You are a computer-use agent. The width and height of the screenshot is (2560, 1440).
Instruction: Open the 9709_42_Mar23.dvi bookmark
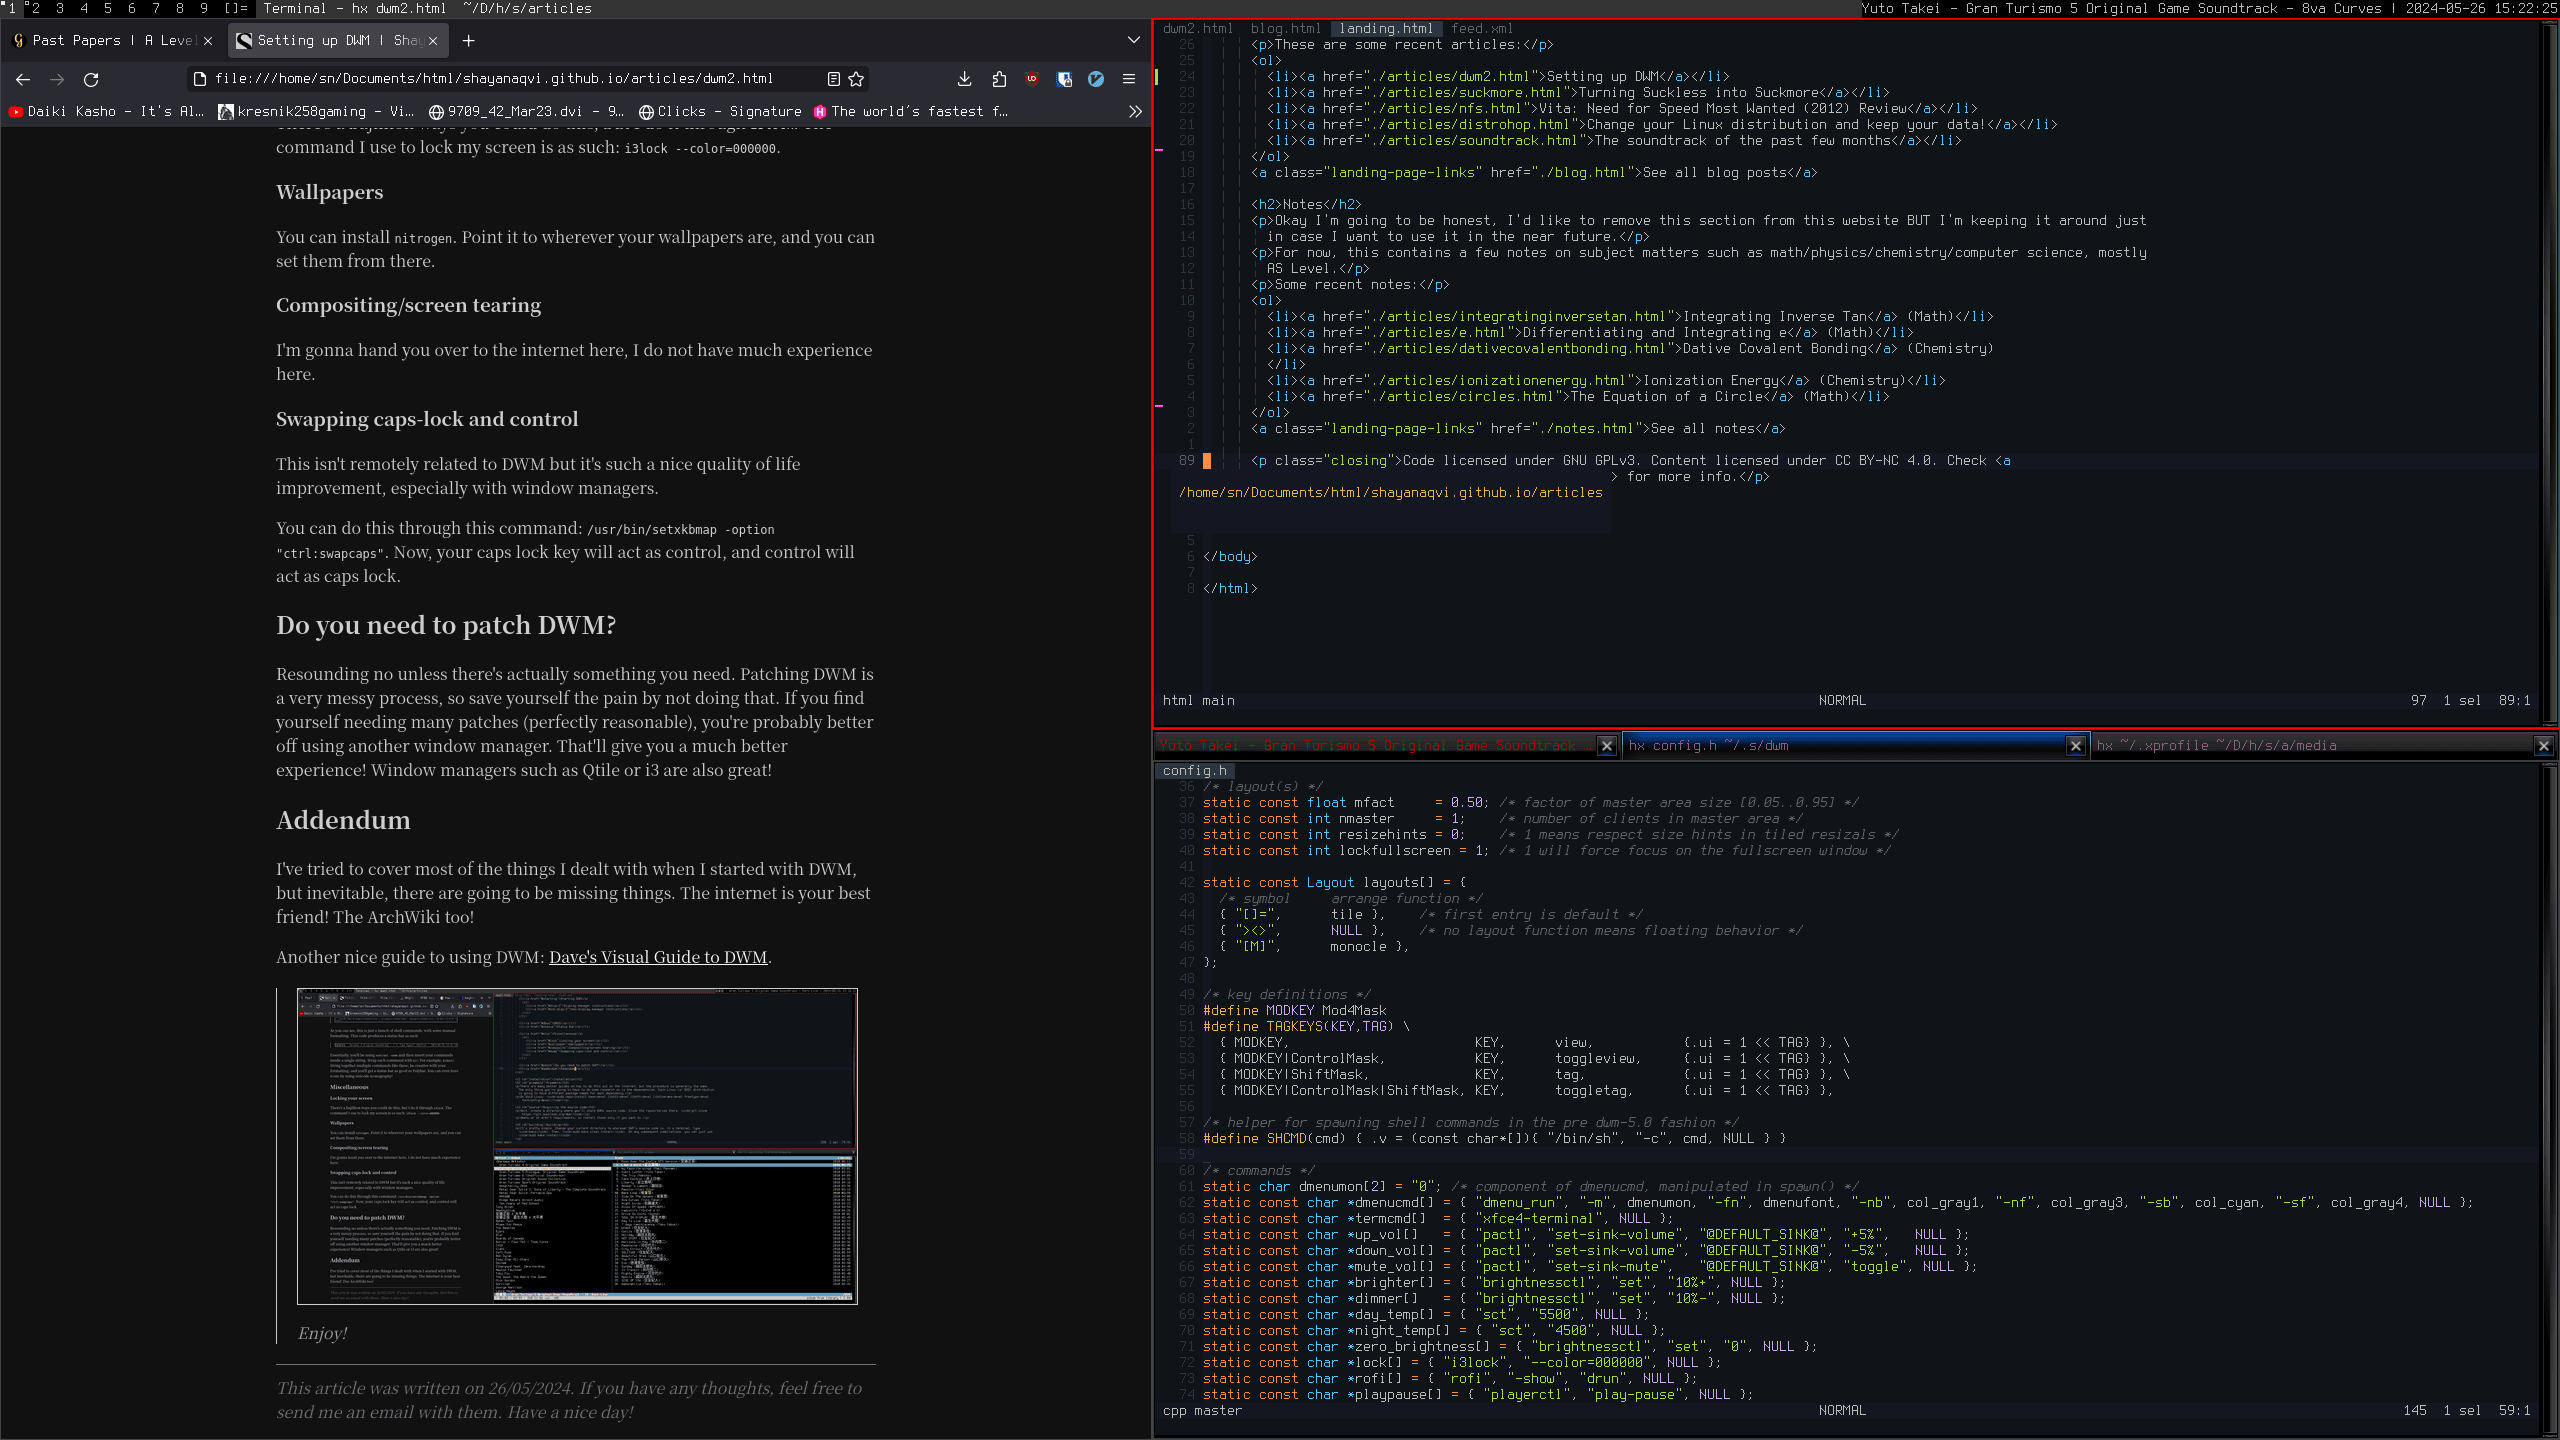point(526,112)
